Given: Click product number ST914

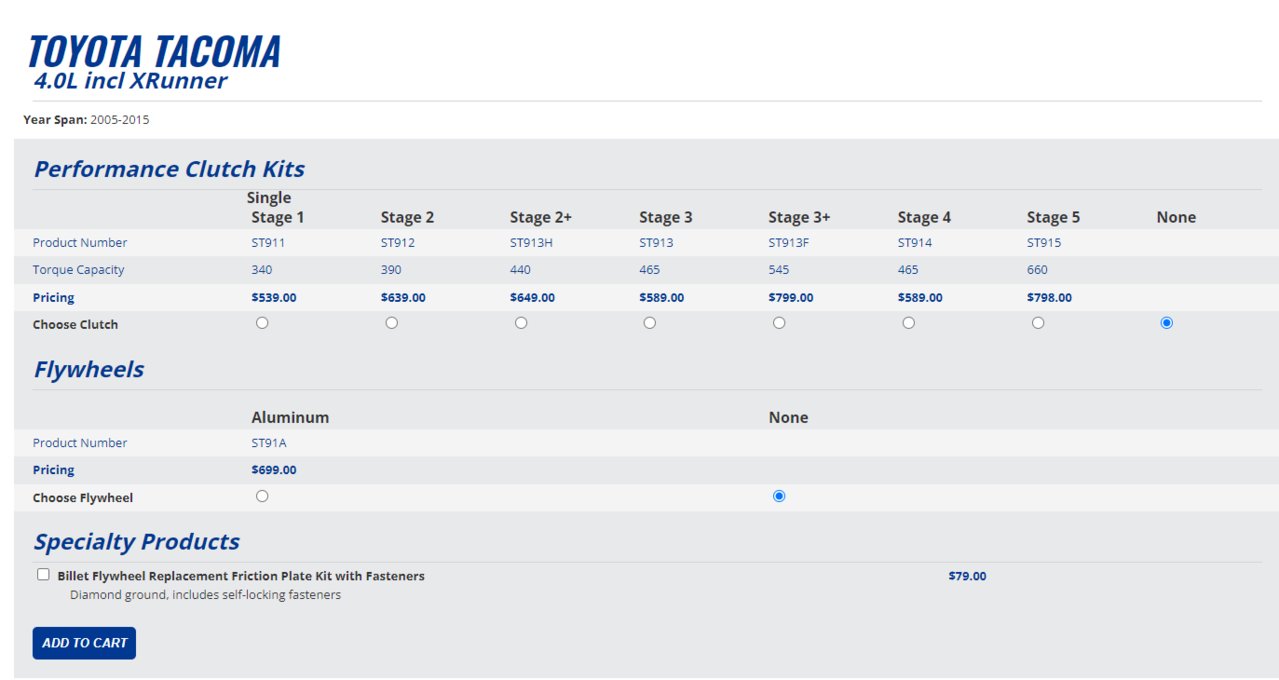Looking at the screenshot, I should (x=914, y=243).
